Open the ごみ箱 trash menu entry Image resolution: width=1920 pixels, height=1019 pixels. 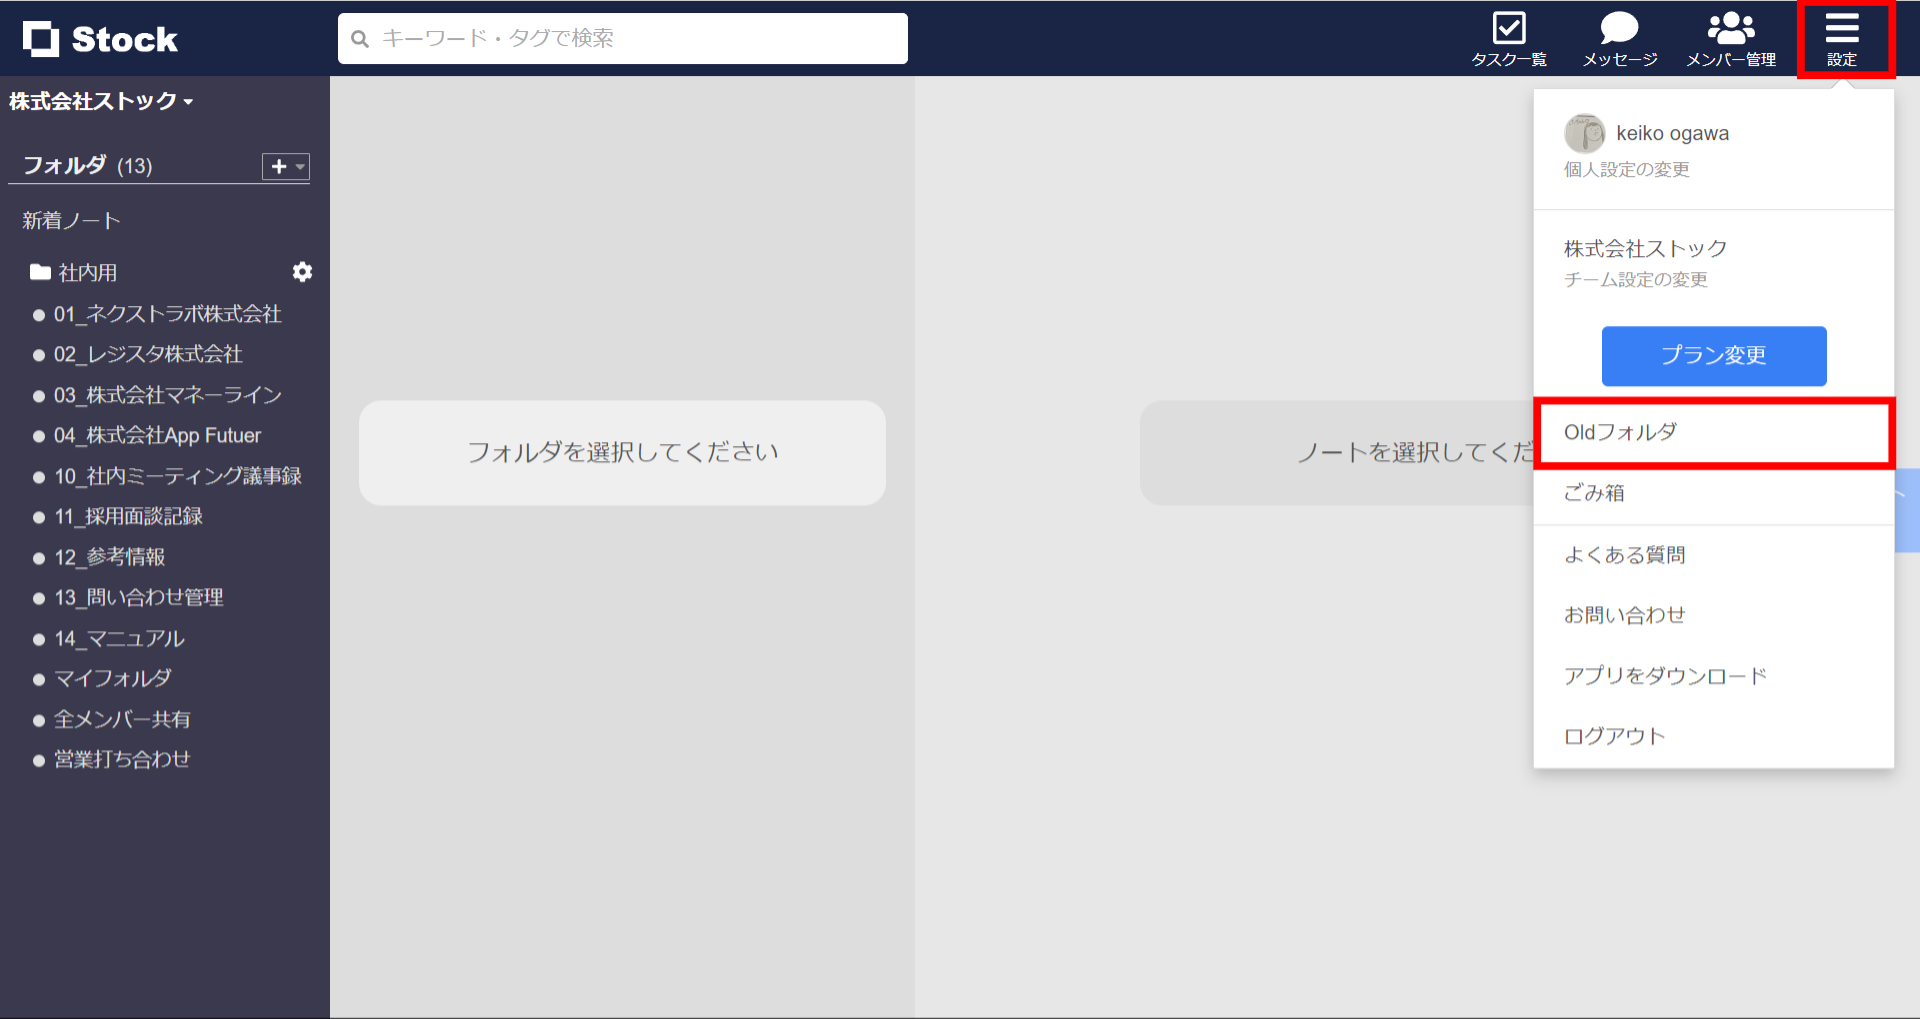point(1592,493)
